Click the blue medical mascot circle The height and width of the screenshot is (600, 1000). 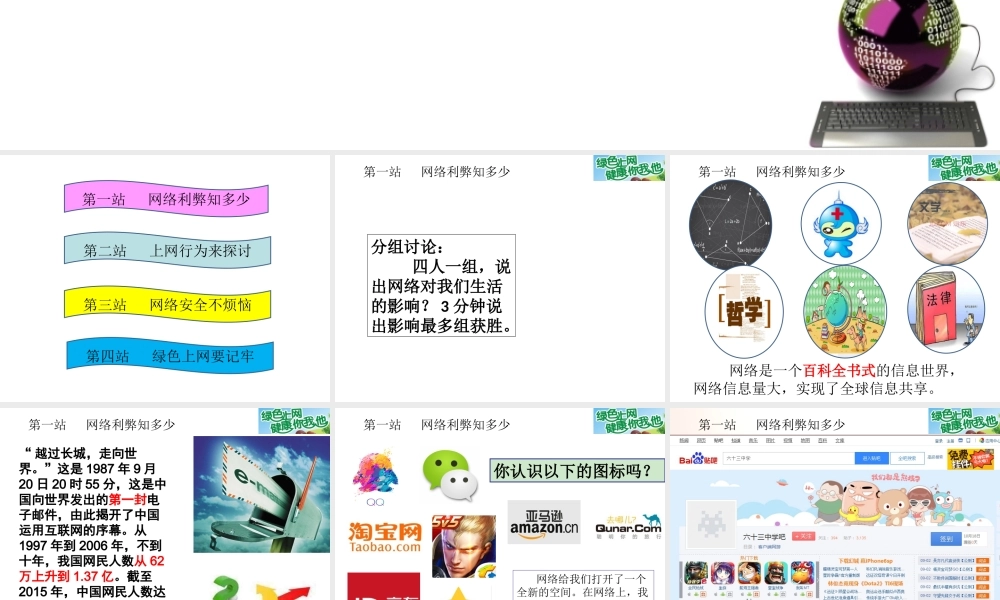pos(841,224)
